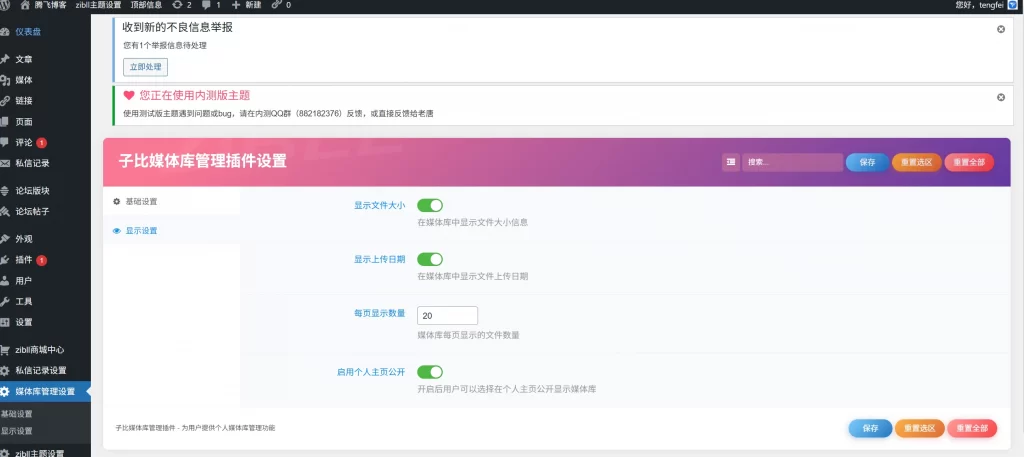
Task: Click the bottom 重置全部 button
Action: tap(972, 428)
